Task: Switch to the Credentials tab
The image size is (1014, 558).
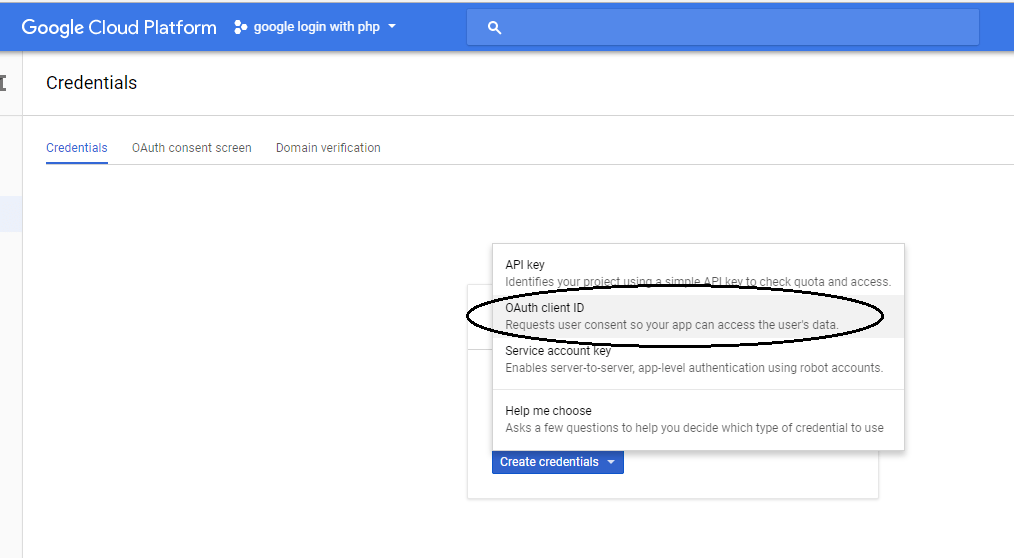Action: (77, 148)
